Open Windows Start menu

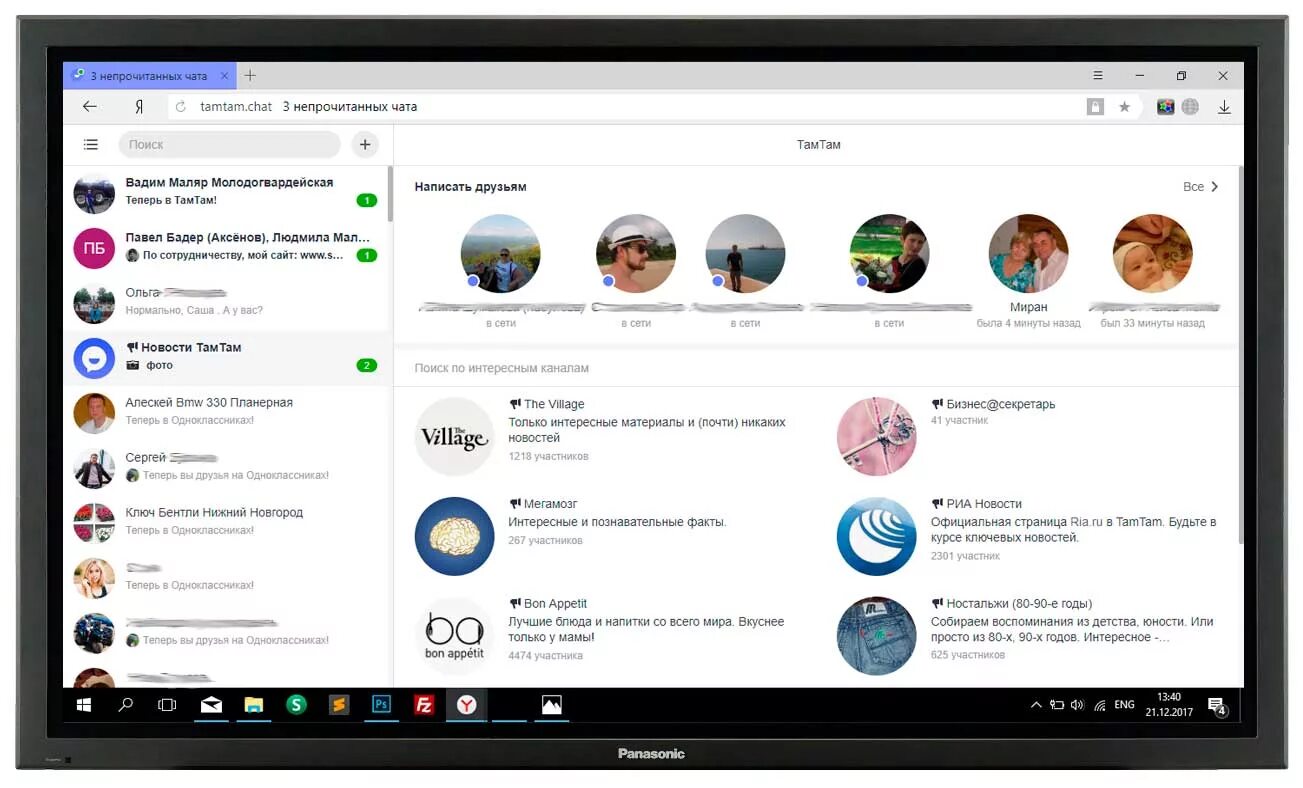point(84,705)
